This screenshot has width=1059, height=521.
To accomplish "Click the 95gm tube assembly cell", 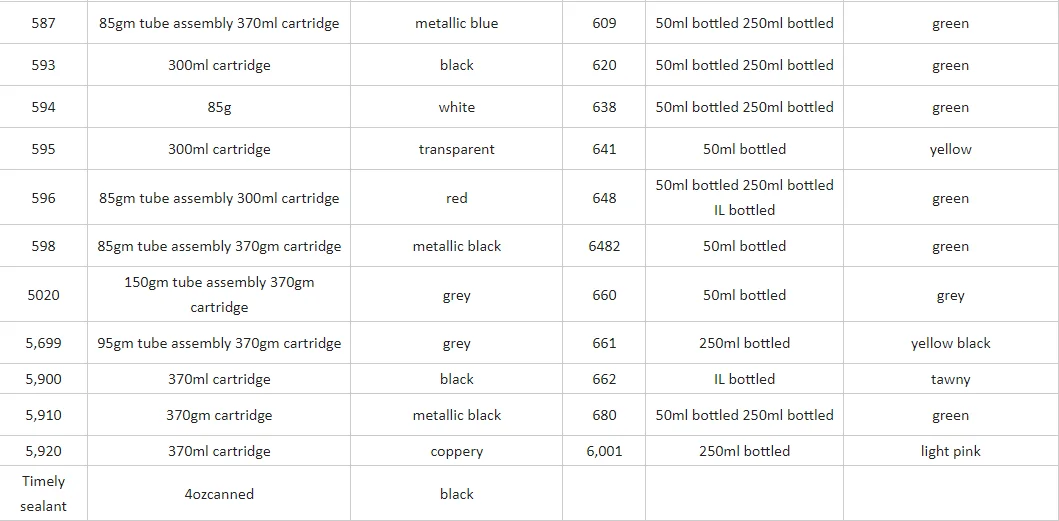I will 219,343.
